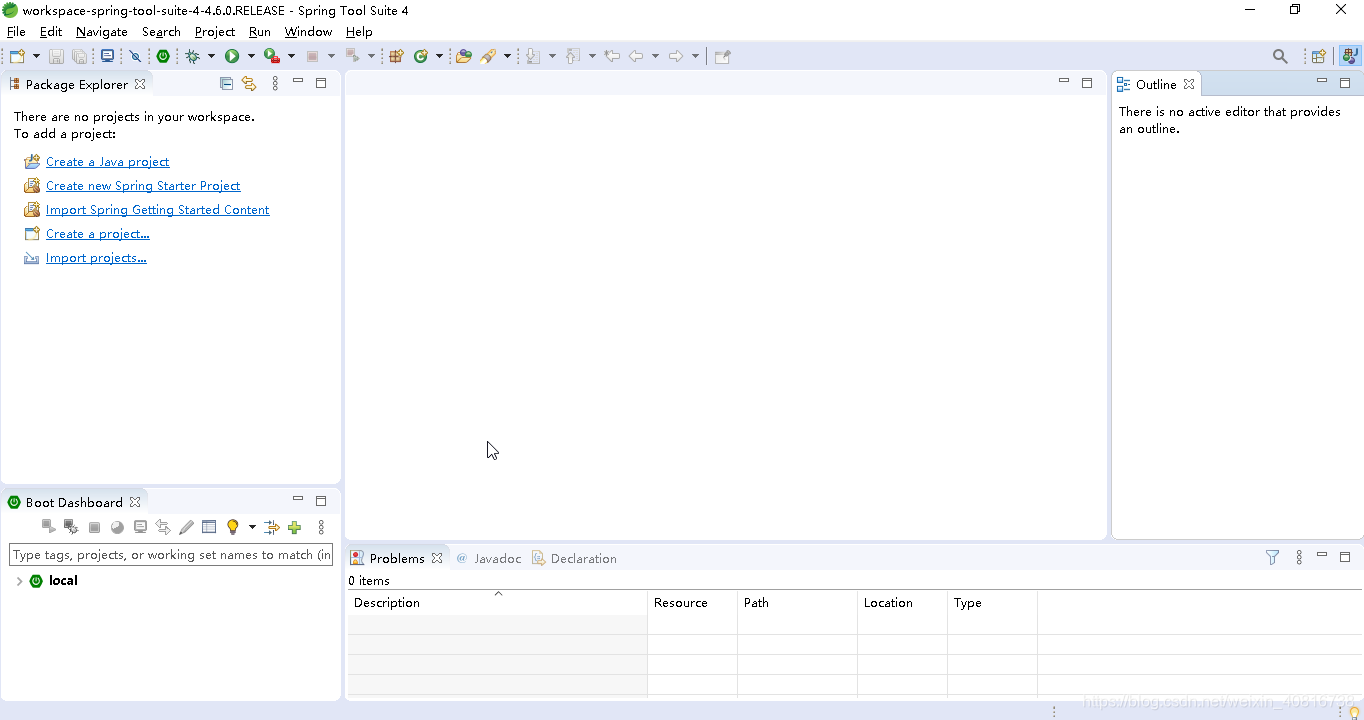Click the Save icon in toolbar
This screenshot has width=1364, height=720.
click(x=56, y=56)
